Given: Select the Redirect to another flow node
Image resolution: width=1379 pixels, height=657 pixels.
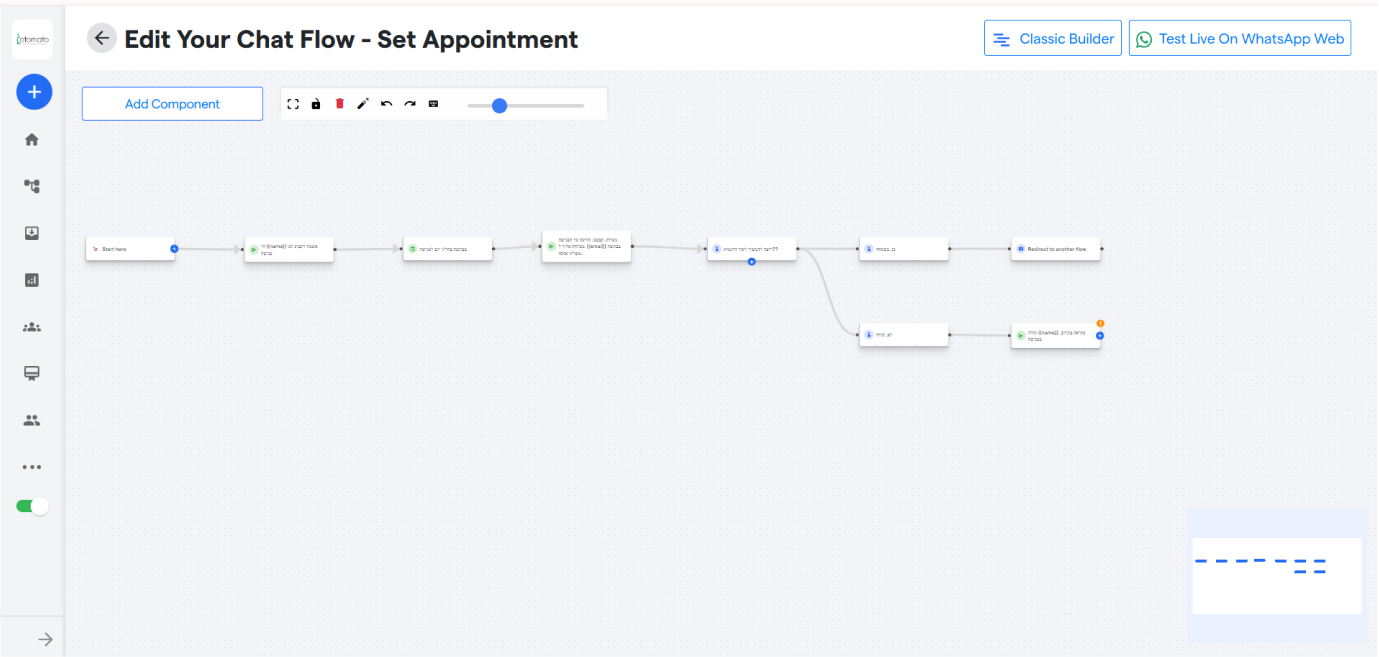Looking at the screenshot, I should click(1056, 249).
